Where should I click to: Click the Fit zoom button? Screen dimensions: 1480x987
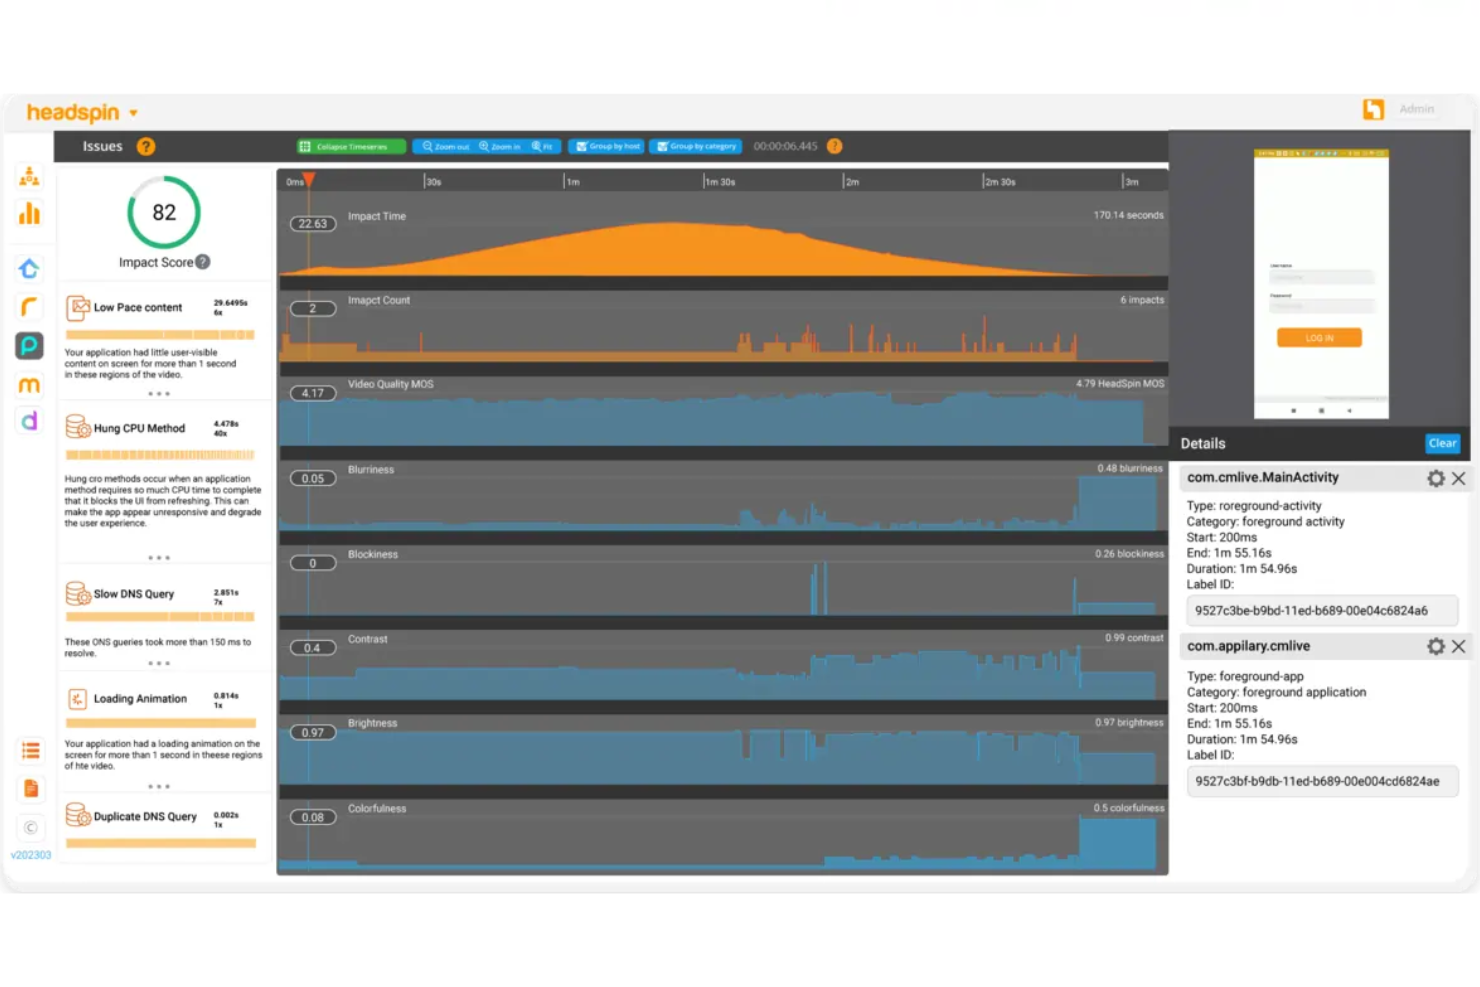[543, 146]
